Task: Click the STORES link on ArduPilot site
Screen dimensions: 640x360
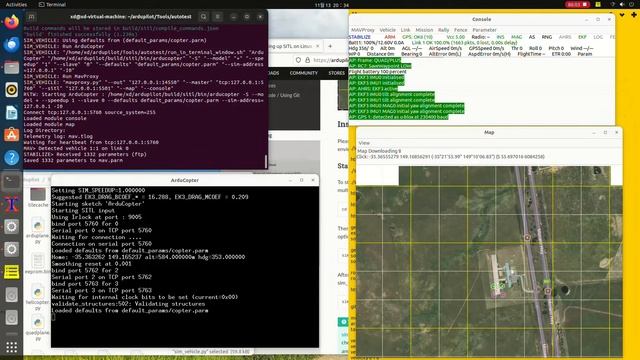Action: (336, 73)
